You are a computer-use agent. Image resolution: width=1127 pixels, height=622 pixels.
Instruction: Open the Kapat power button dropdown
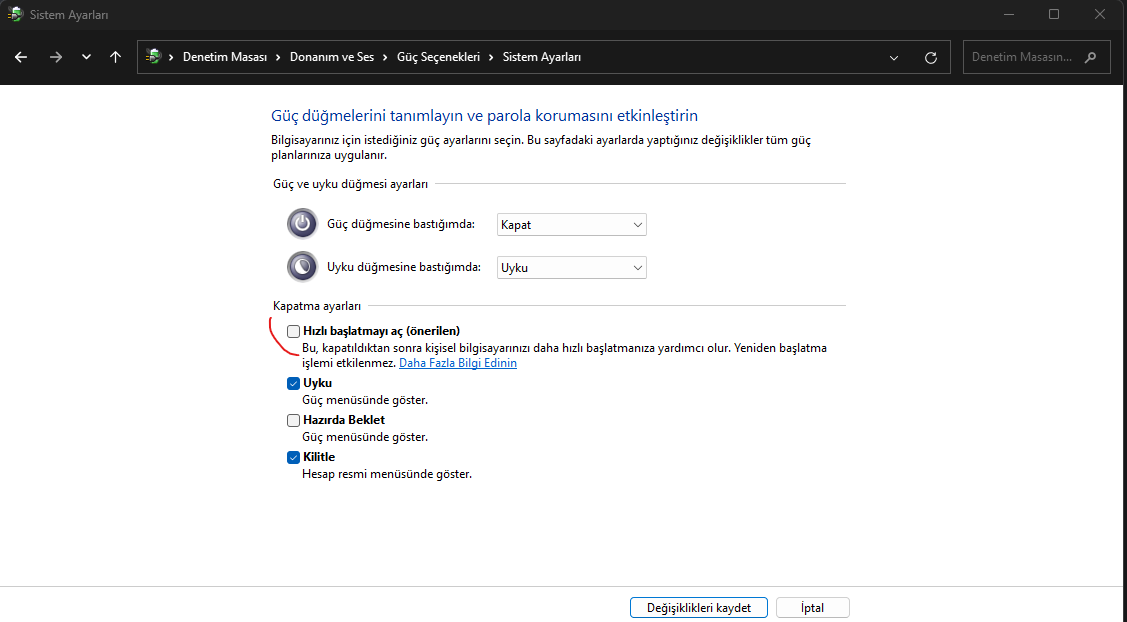(x=571, y=224)
